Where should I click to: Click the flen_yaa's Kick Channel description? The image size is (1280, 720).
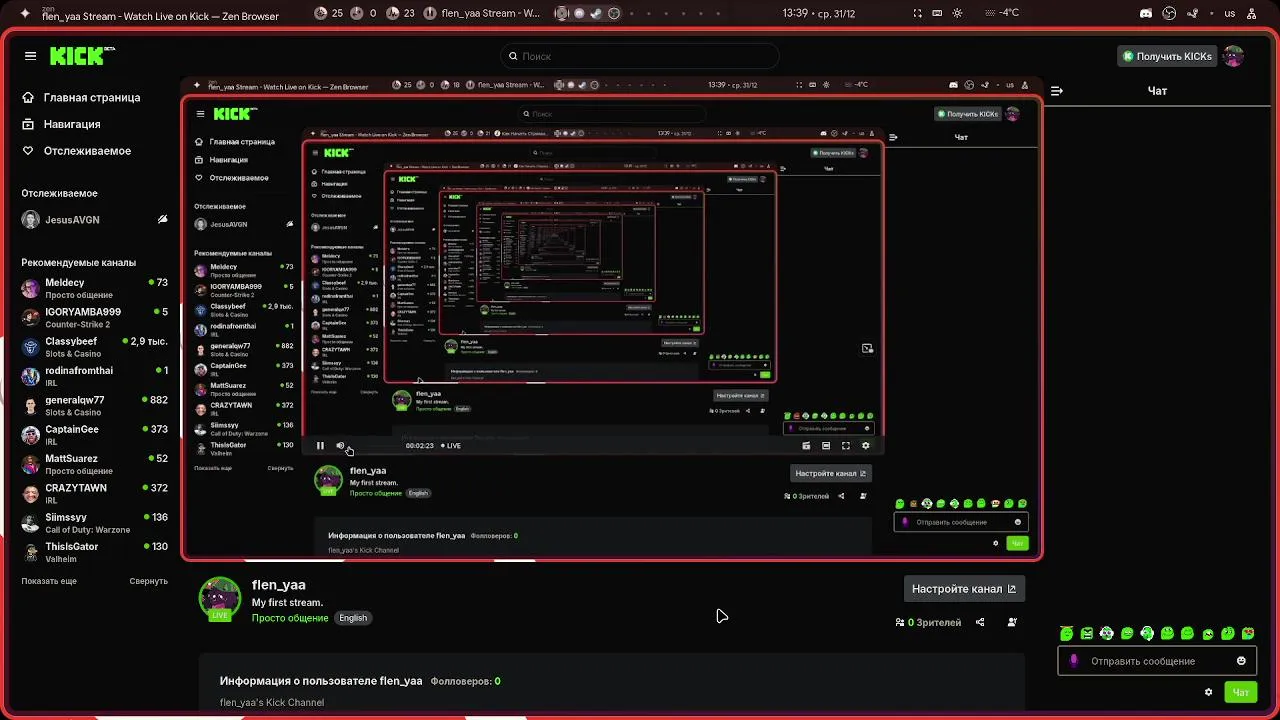point(272,703)
